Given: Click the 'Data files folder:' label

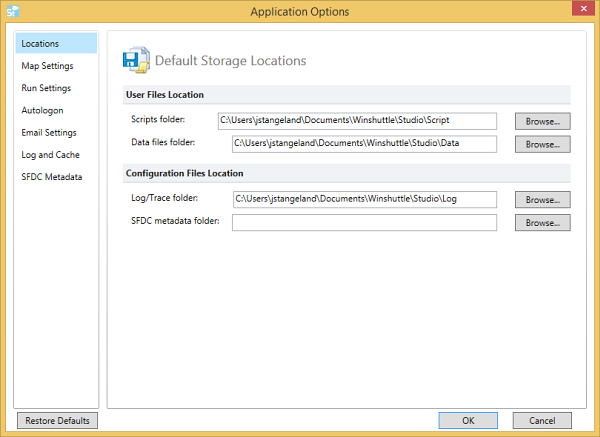Looking at the screenshot, I should point(163,142).
